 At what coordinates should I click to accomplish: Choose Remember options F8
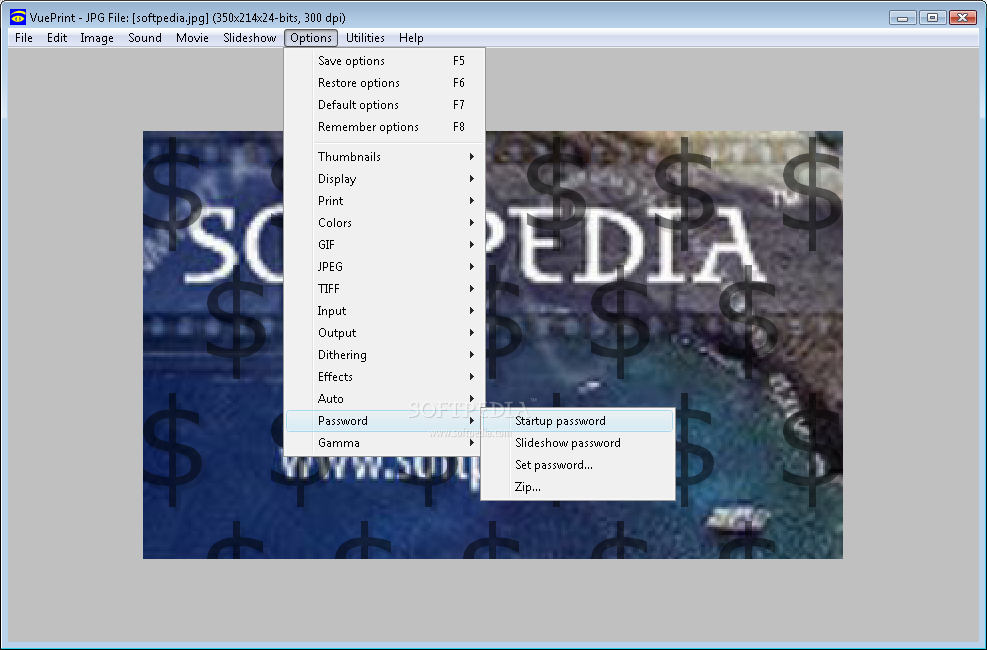[x=385, y=127]
